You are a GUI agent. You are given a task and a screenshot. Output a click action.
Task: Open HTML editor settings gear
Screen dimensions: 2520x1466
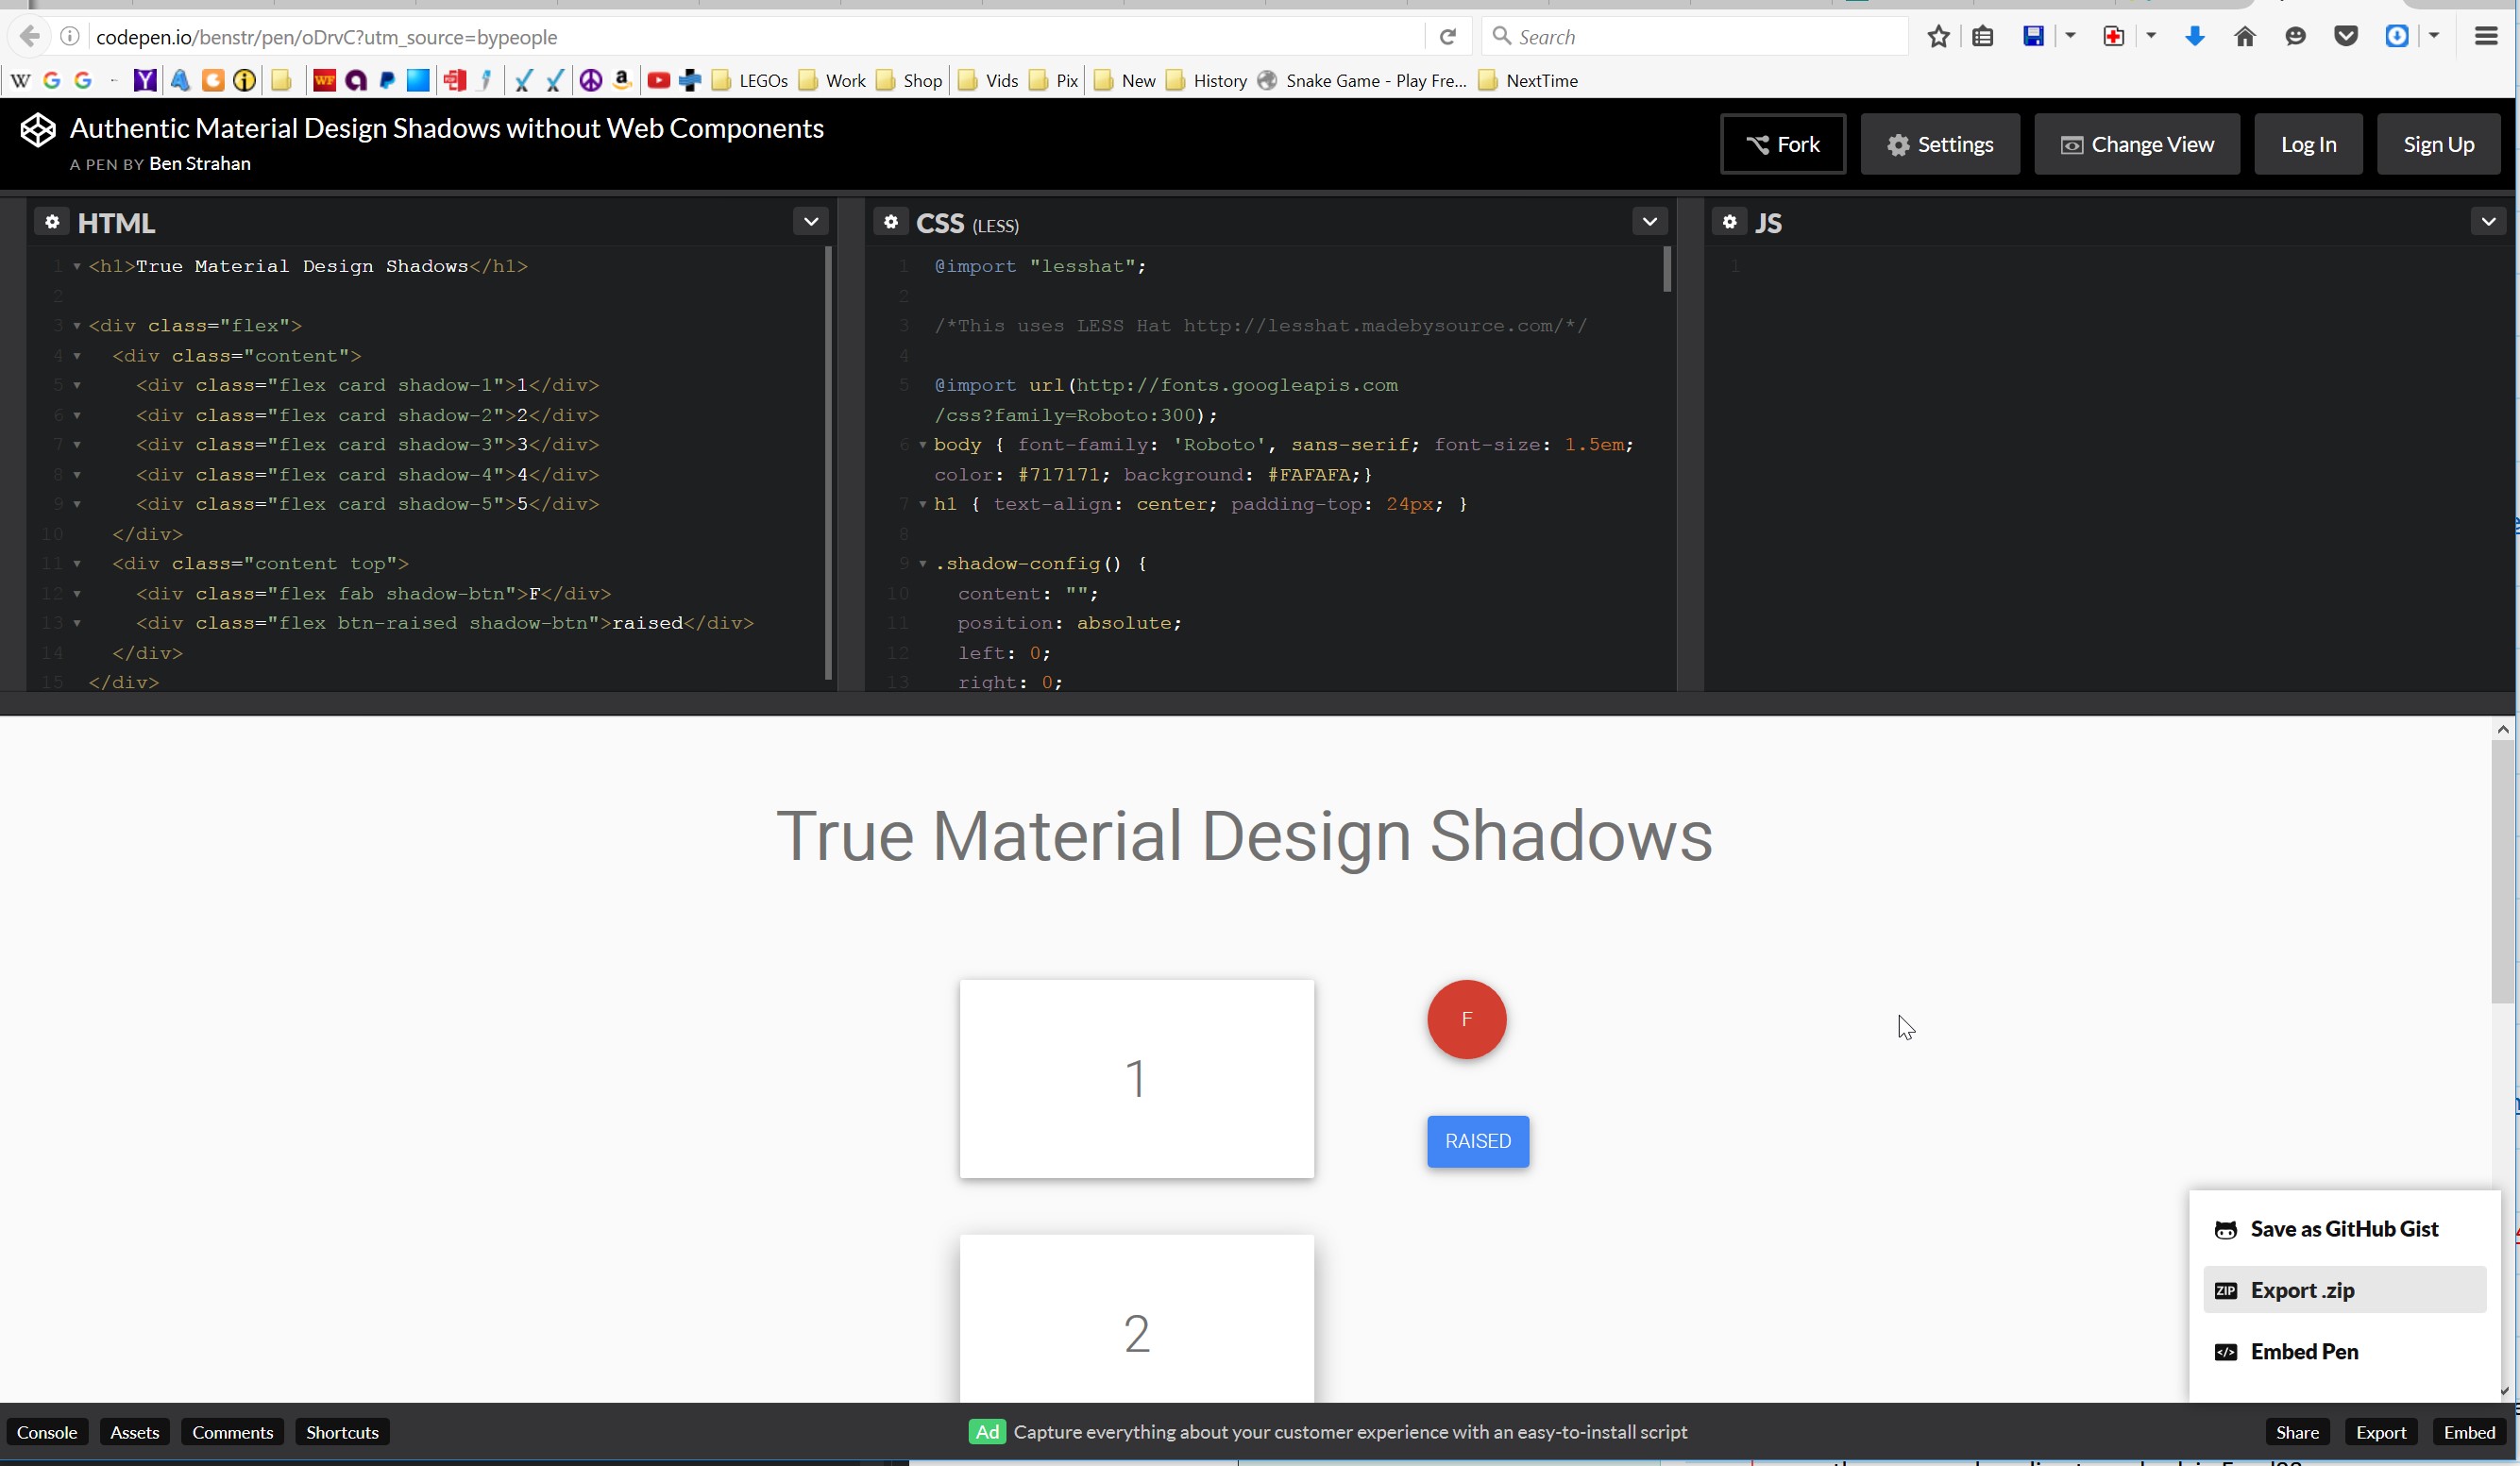52,222
